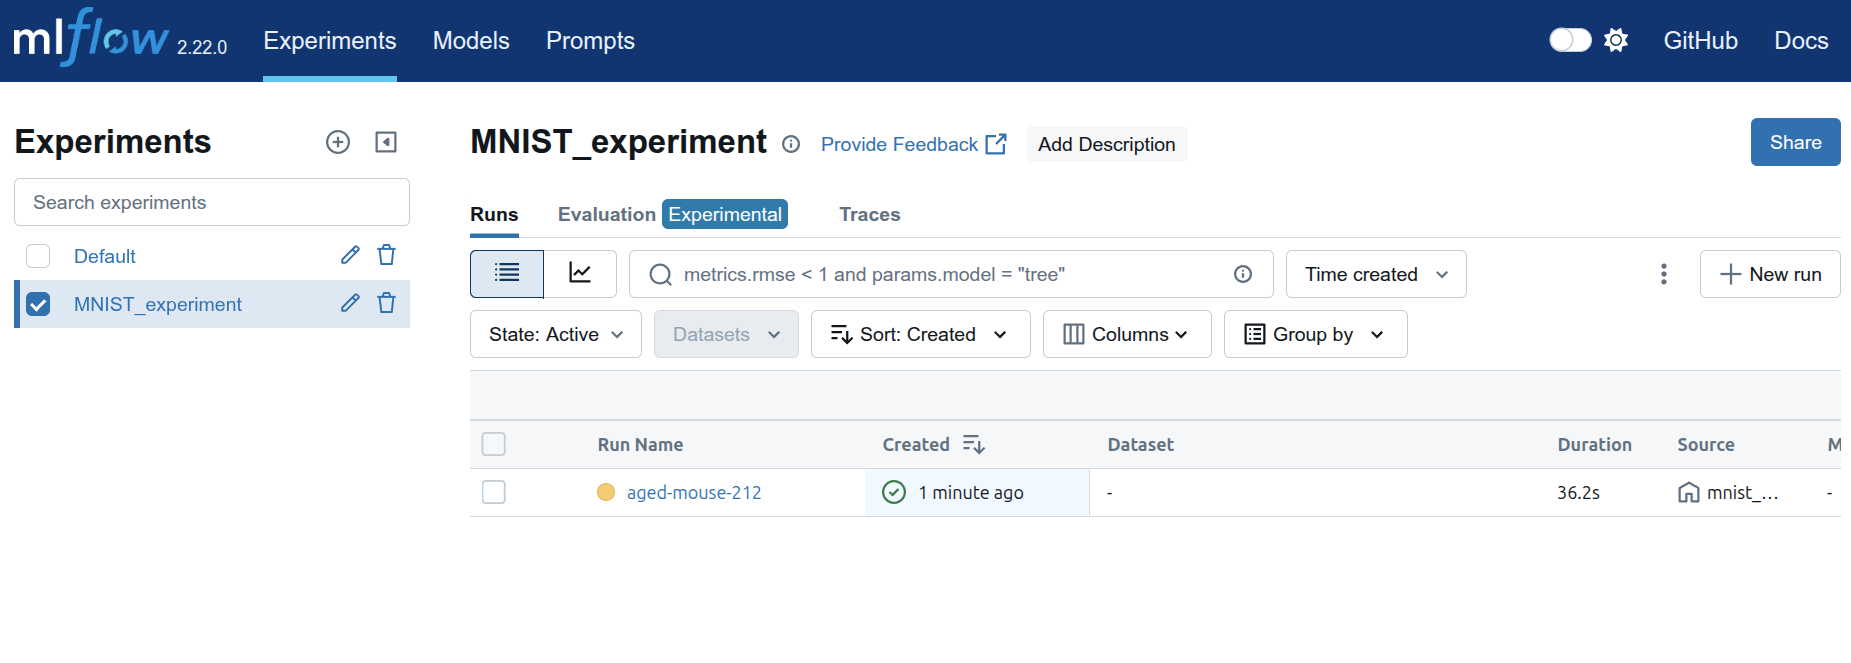Click the '1 minute ago' created cell
This screenshot has width=1851, height=663.
[x=977, y=492]
